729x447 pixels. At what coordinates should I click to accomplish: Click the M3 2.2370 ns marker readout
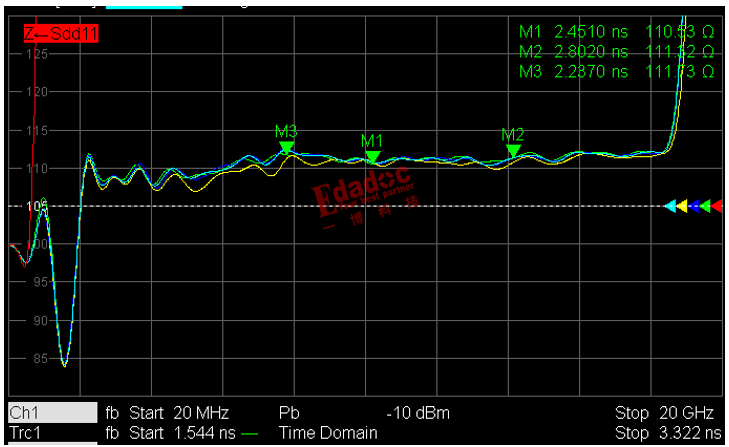coord(616,72)
